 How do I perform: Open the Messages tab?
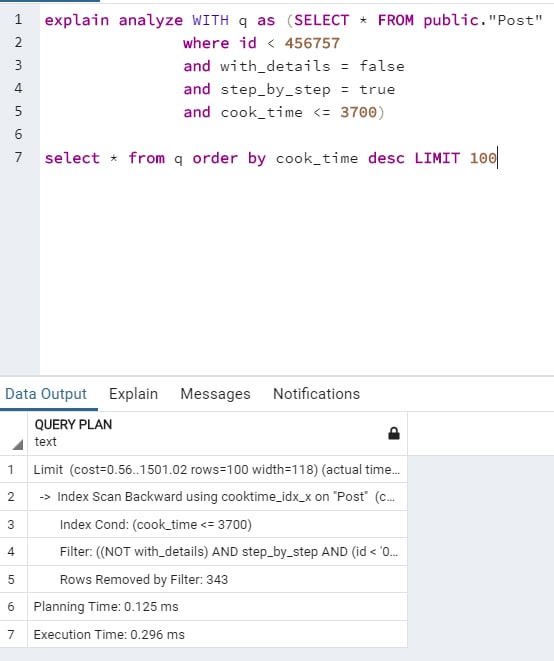click(x=215, y=394)
